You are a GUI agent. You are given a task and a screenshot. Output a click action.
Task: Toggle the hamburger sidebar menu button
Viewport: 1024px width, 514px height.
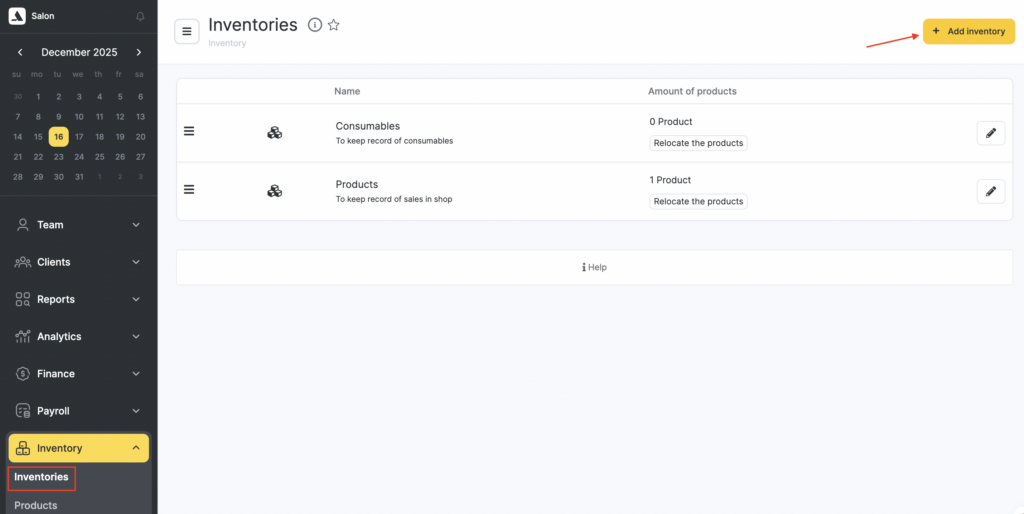point(187,32)
